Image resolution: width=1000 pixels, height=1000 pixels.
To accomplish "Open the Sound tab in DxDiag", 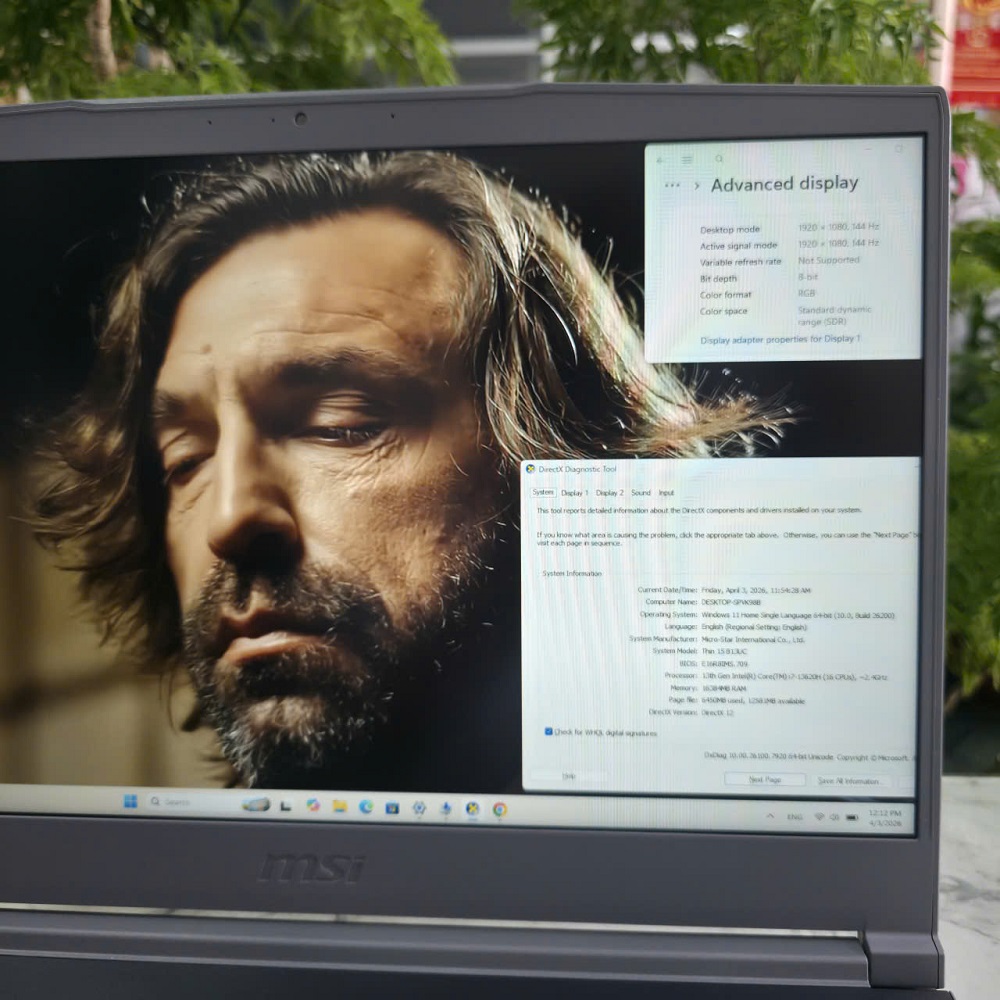I will pos(640,493).
